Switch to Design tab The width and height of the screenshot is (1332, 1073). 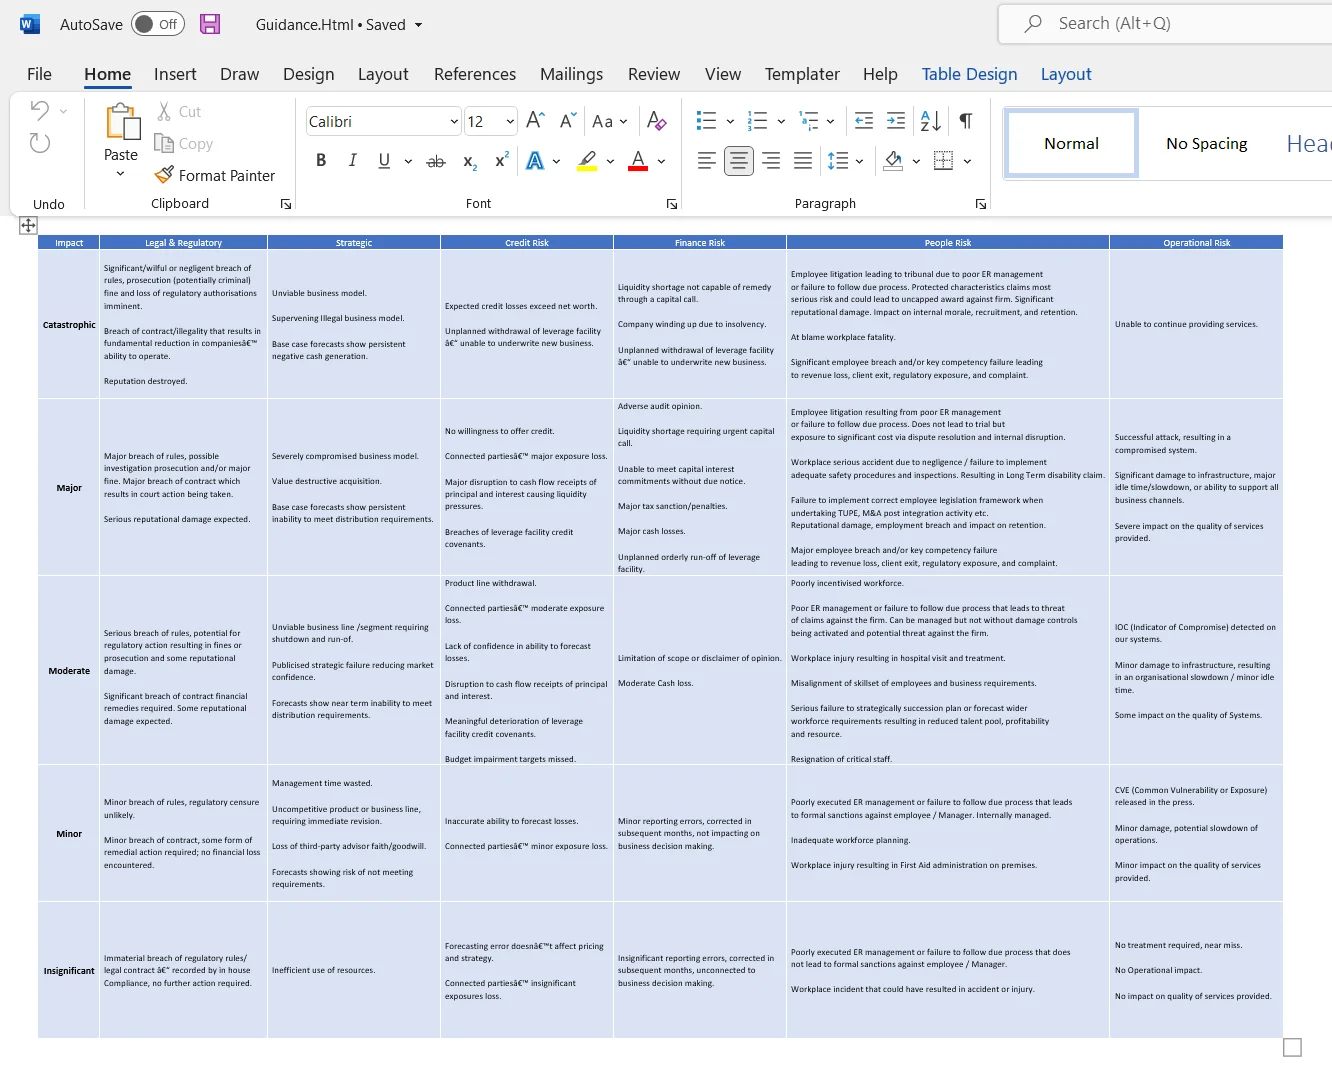click(309, 74)
